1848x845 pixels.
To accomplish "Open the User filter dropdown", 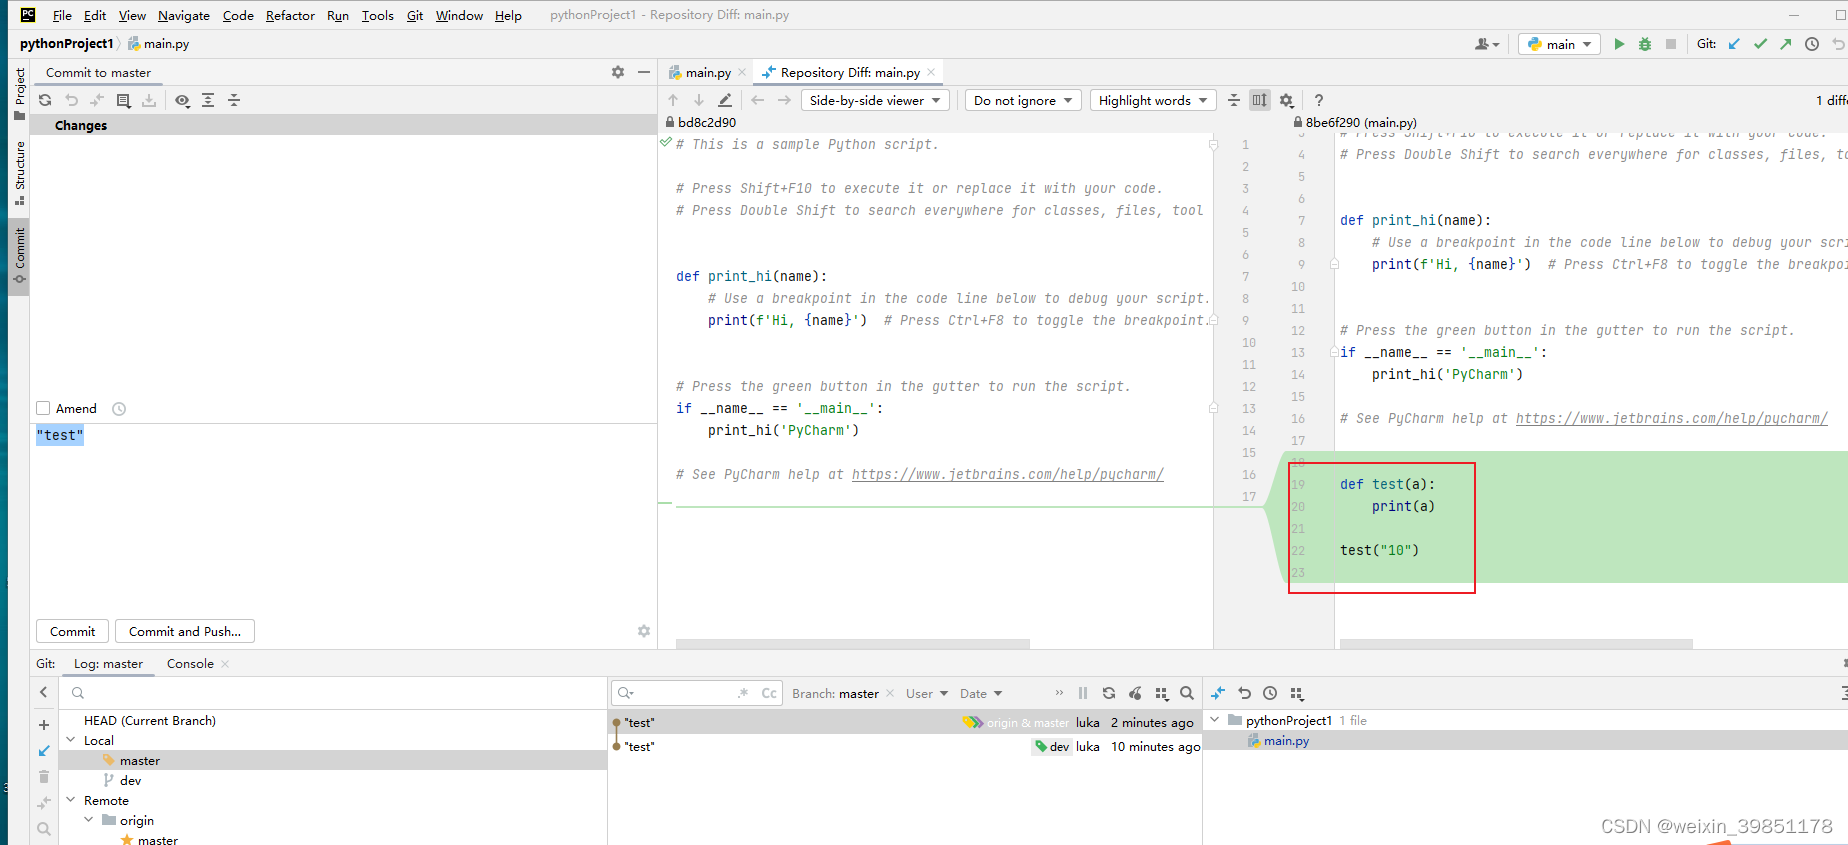I will [x=927, y=693].
